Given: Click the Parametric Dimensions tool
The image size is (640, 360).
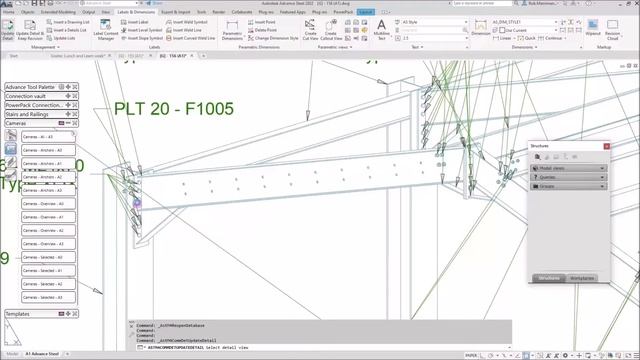Looking at the screenshot, I should (x=232, y=29).
